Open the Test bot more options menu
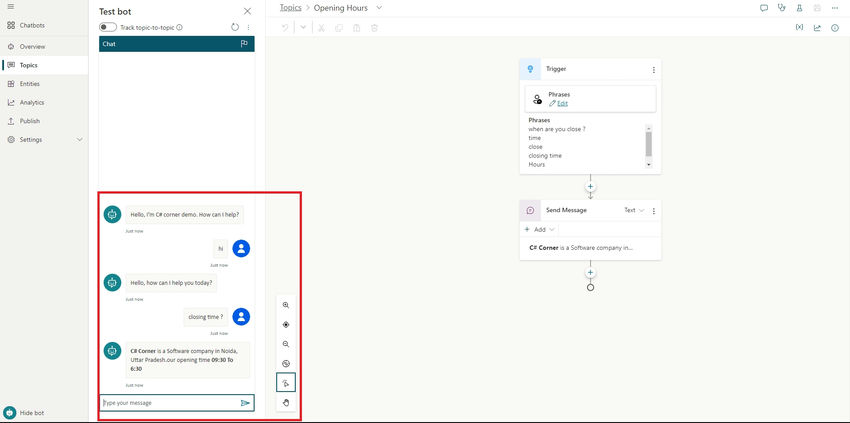 point(248,27)
